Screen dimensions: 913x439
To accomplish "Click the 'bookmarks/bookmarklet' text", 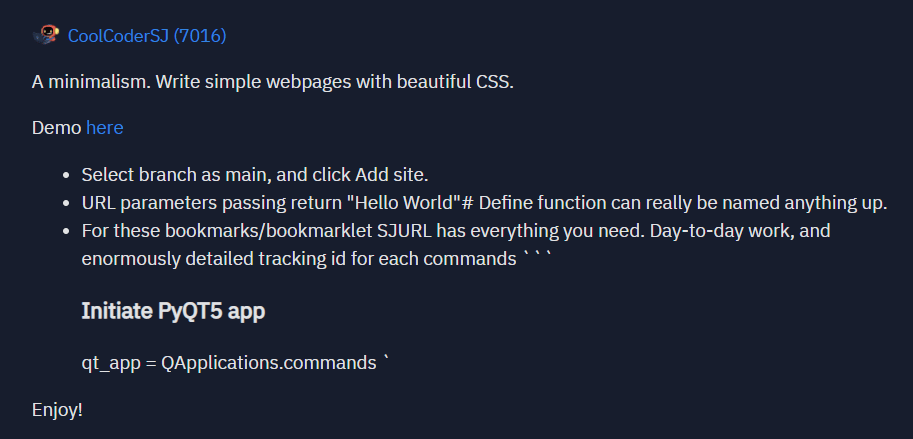I will coord(268,231).
